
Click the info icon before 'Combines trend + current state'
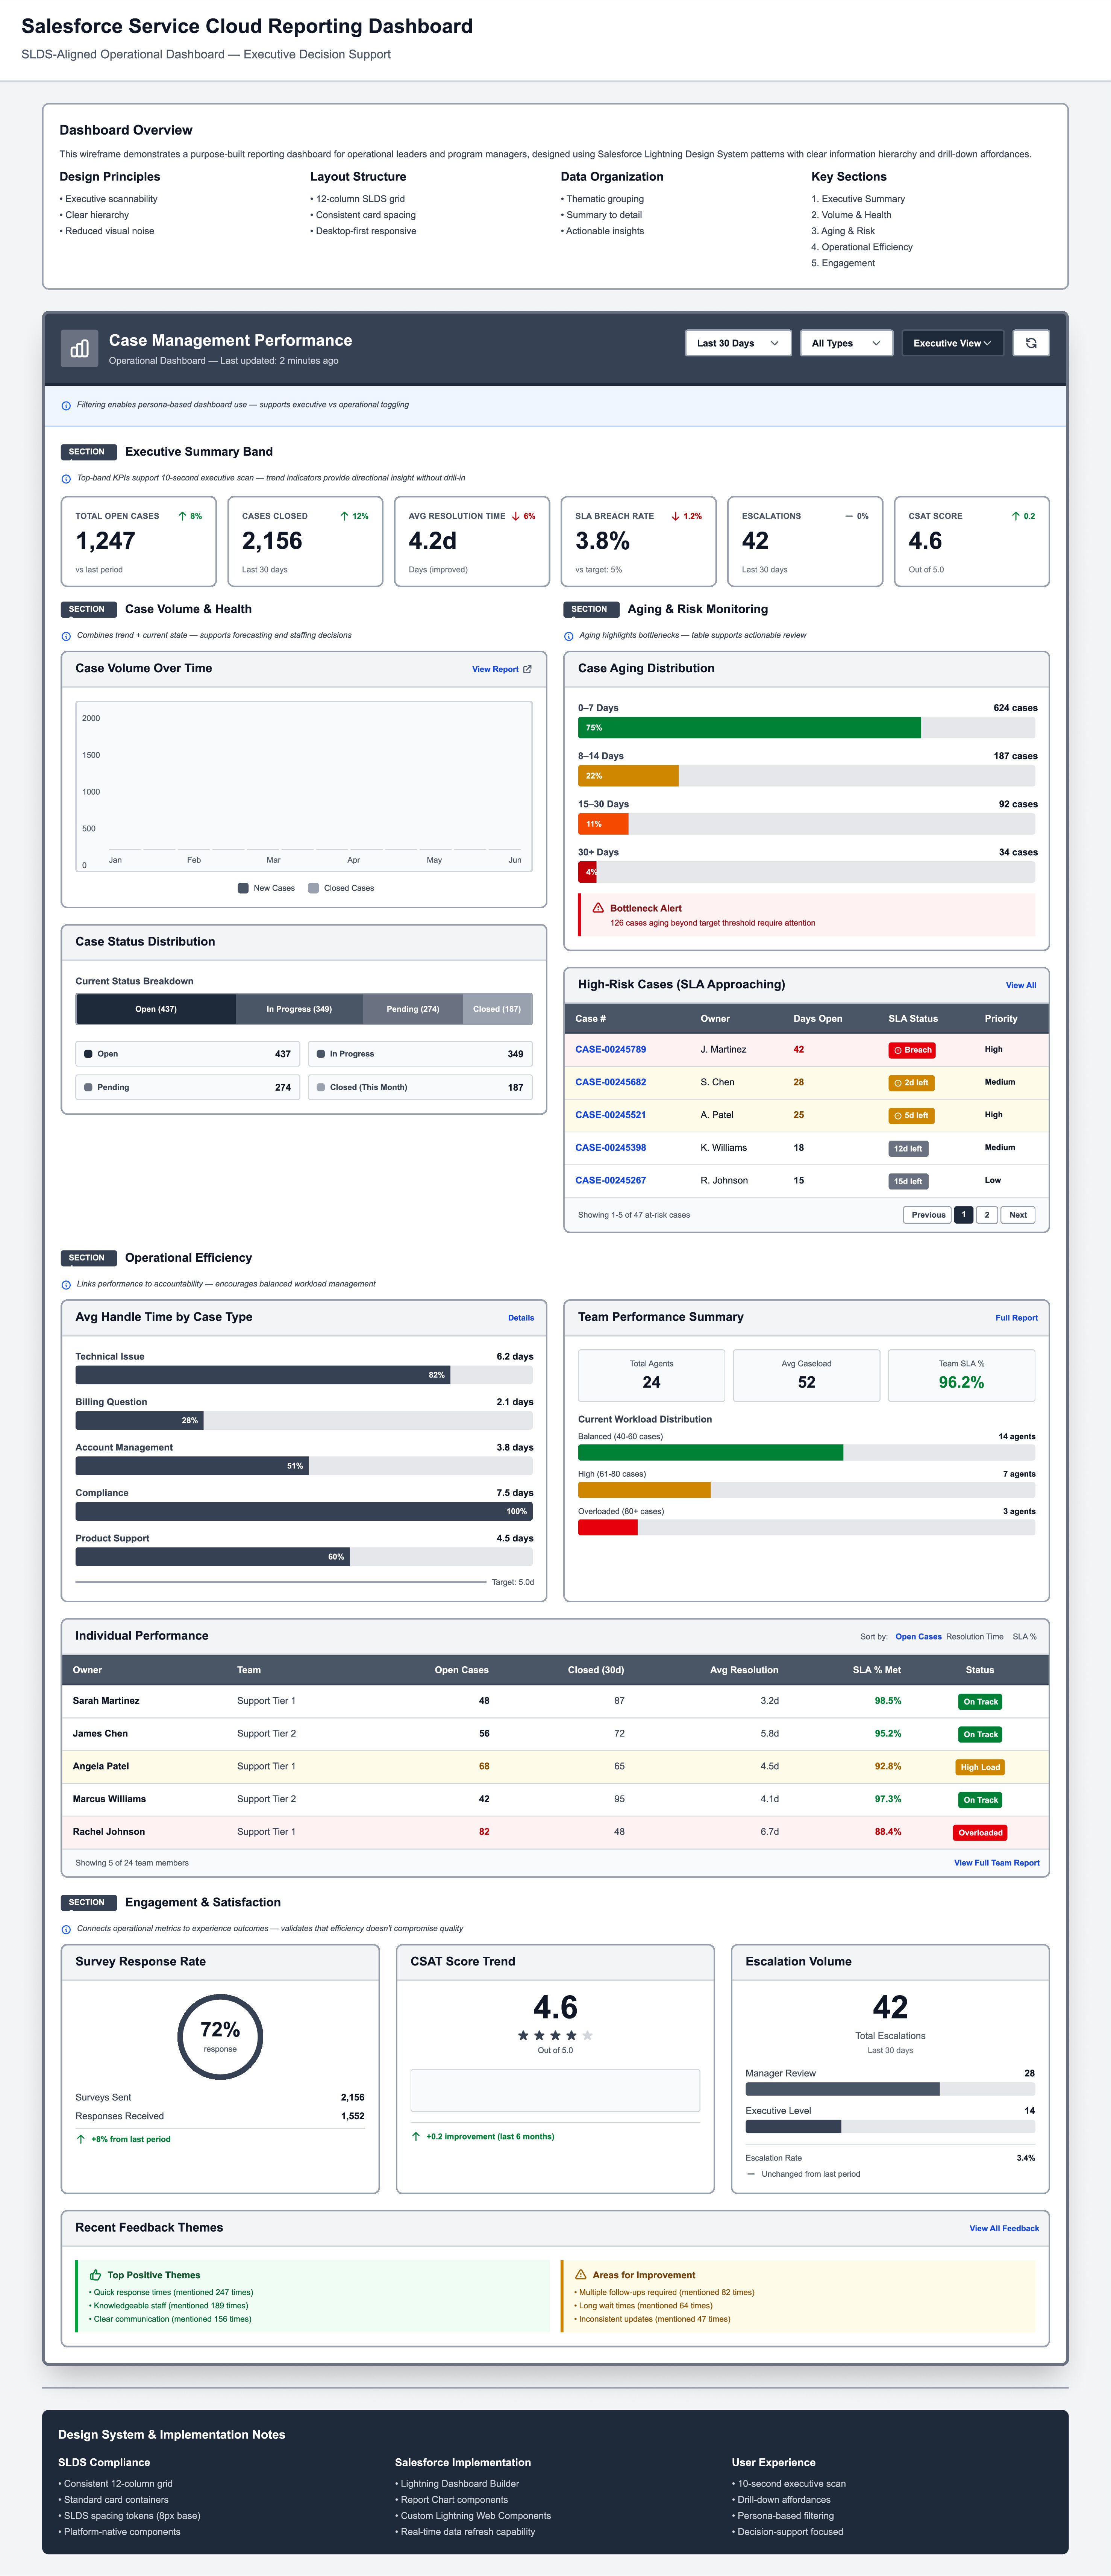tap(66, 636)
